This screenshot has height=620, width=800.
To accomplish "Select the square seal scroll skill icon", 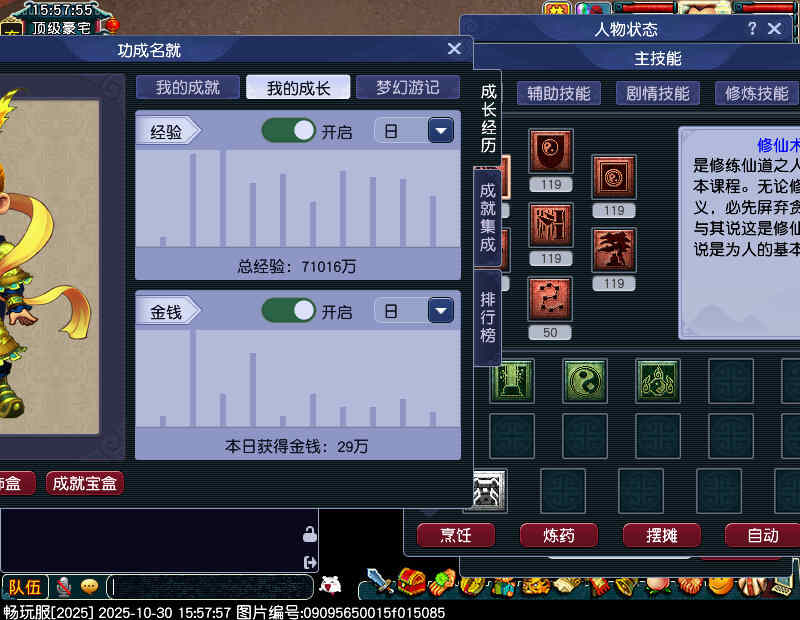I will tap(614, 177).
